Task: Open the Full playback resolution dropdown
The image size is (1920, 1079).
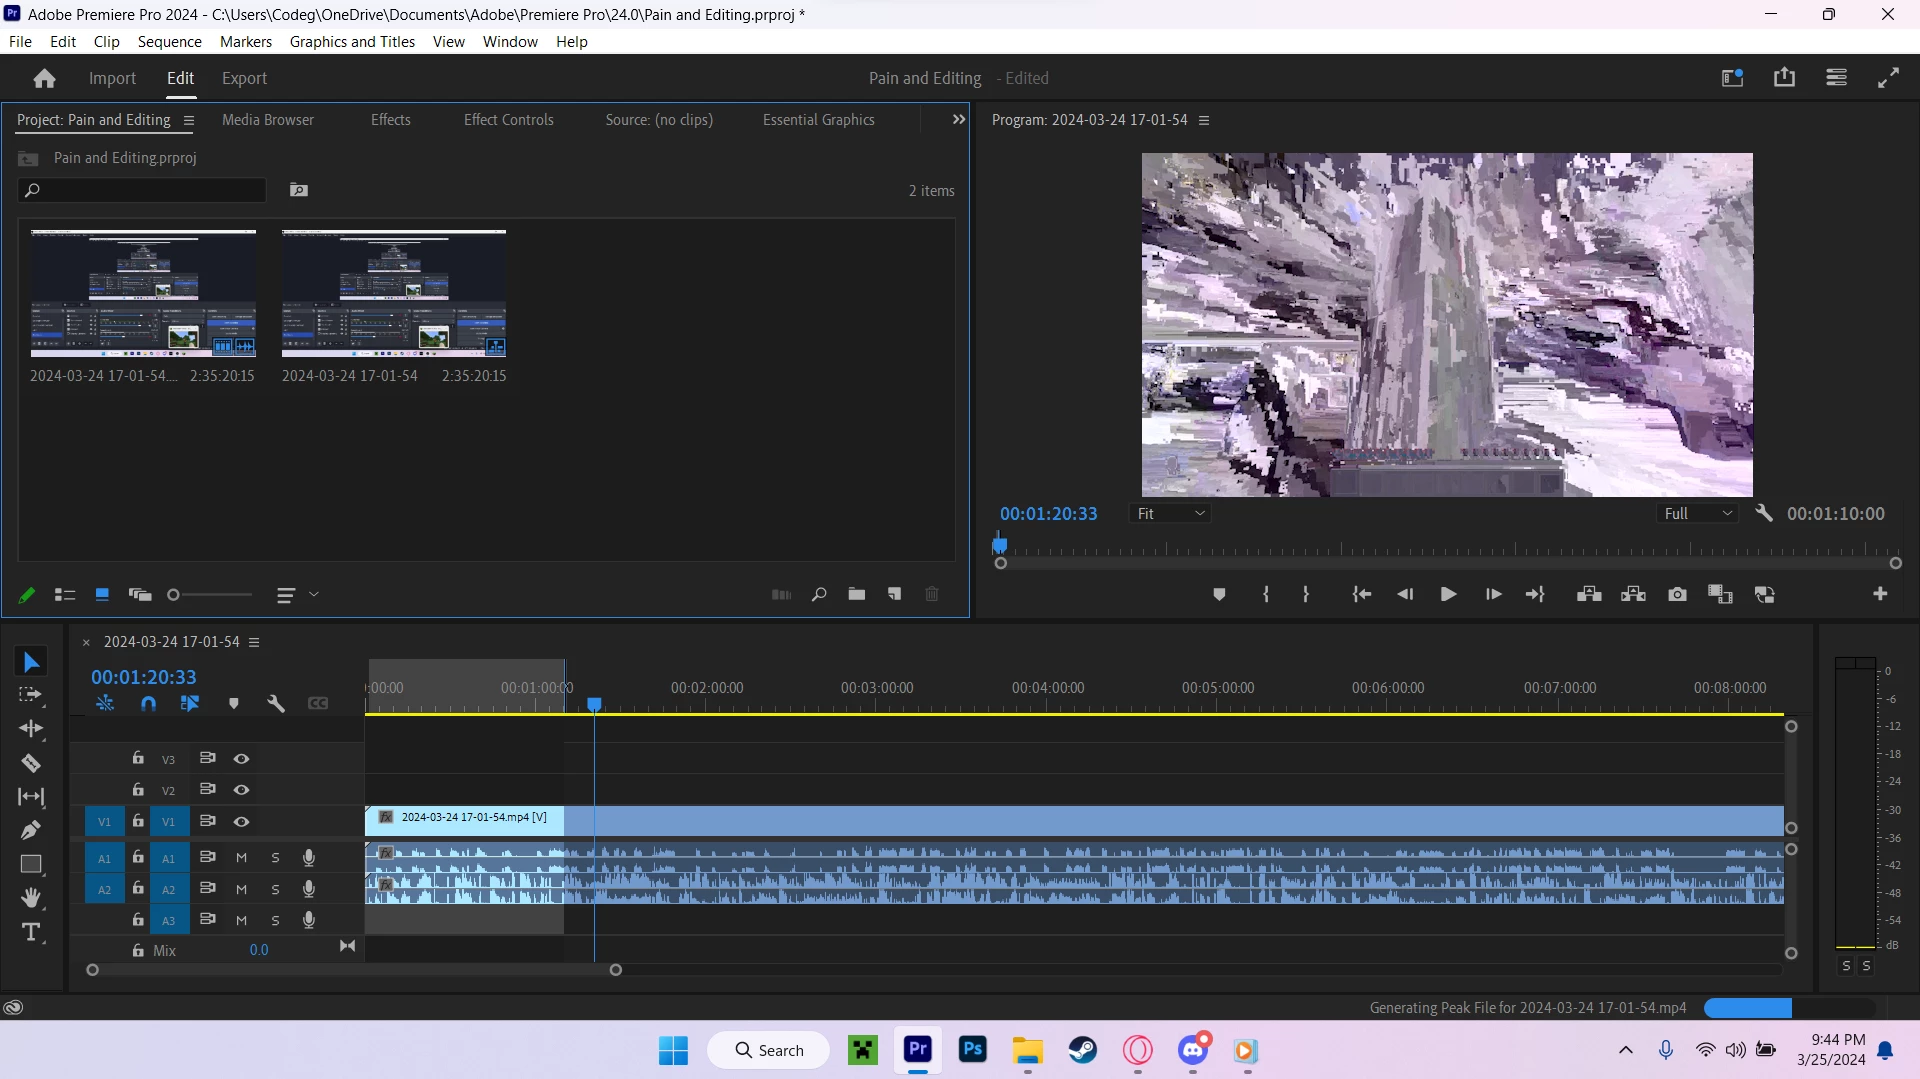Action: pyautogui.click(x=1697, y=513)
